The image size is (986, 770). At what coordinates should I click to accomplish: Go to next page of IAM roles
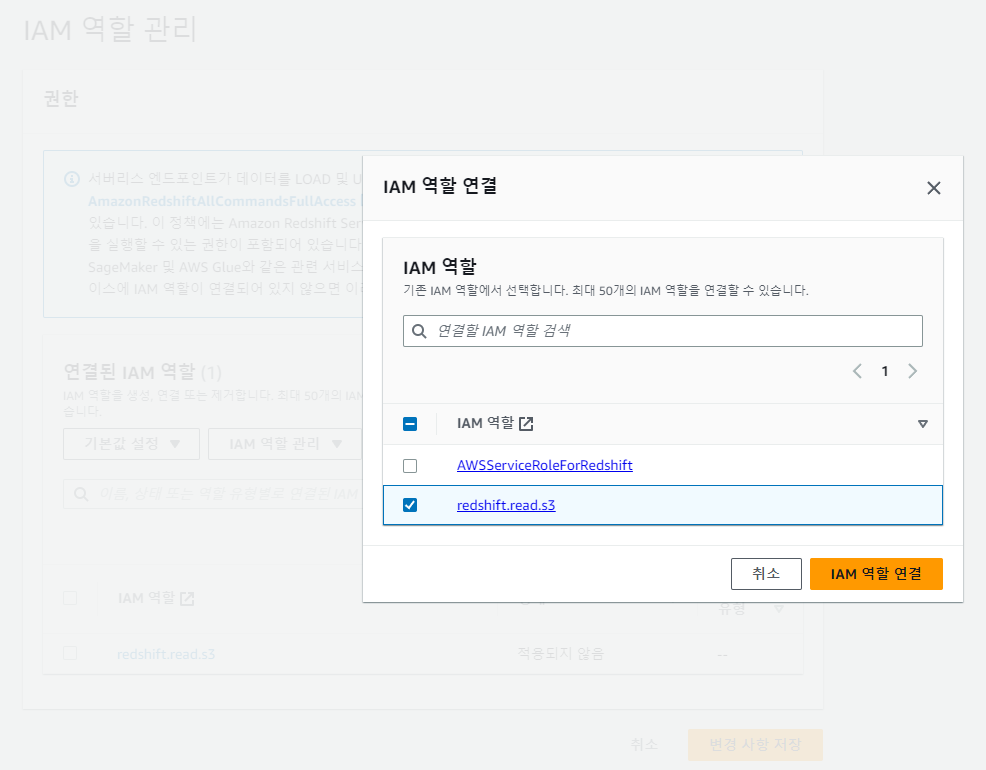tap(912, 371)
